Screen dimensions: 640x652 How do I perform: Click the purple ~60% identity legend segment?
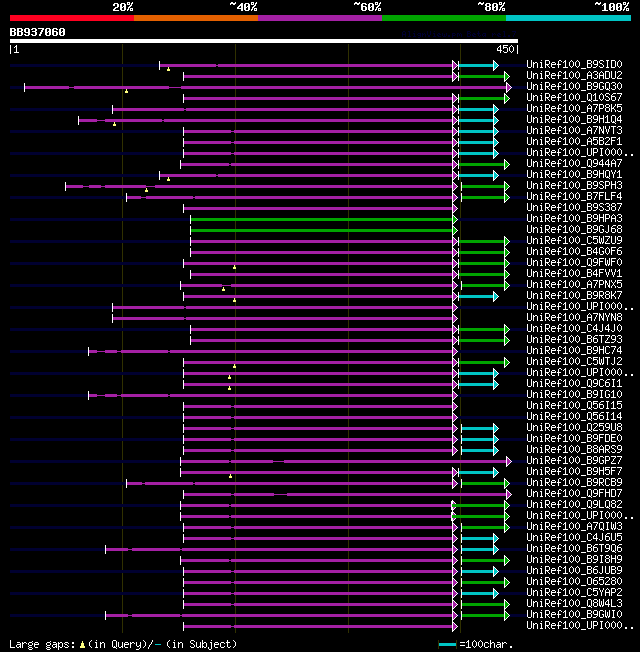point(320,18)
